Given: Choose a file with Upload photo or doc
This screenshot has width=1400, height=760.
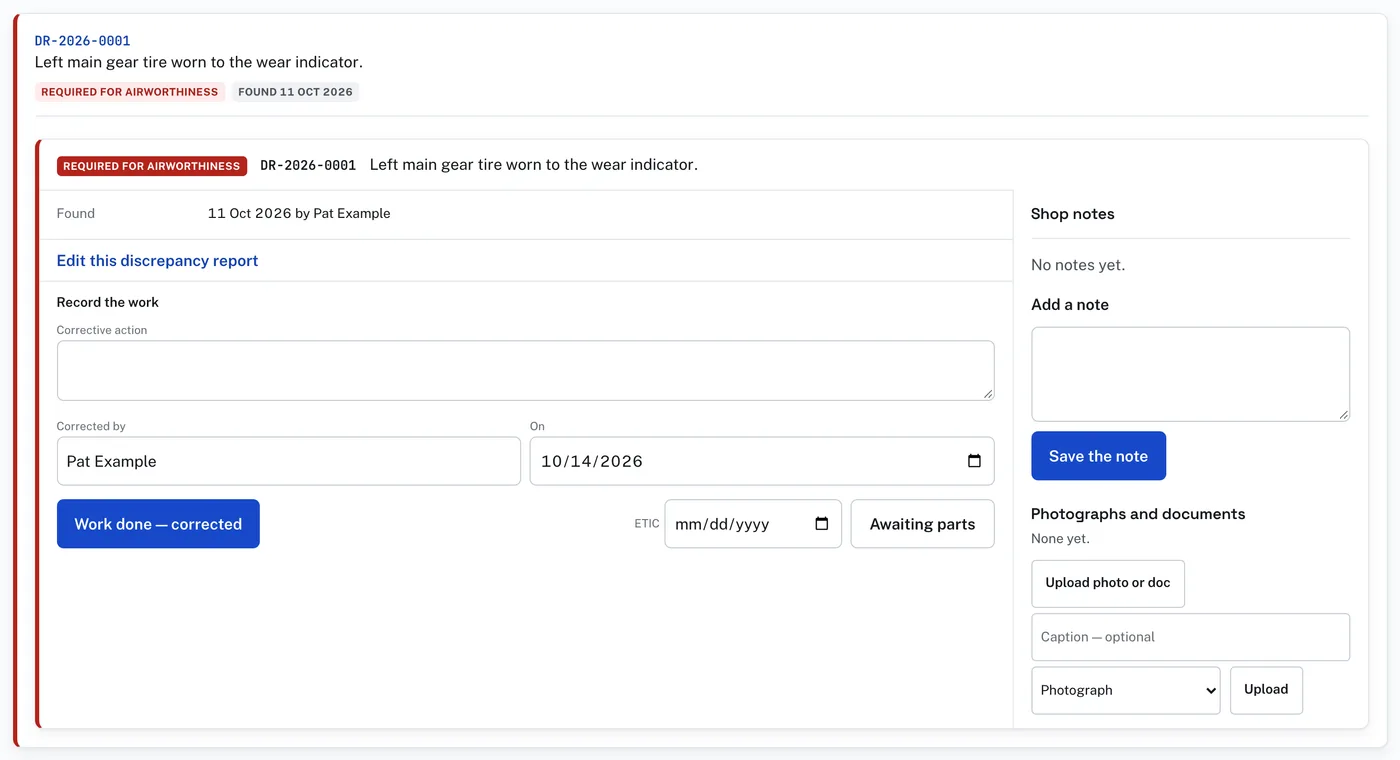Looking at the screenshot, I should 1108,583.
